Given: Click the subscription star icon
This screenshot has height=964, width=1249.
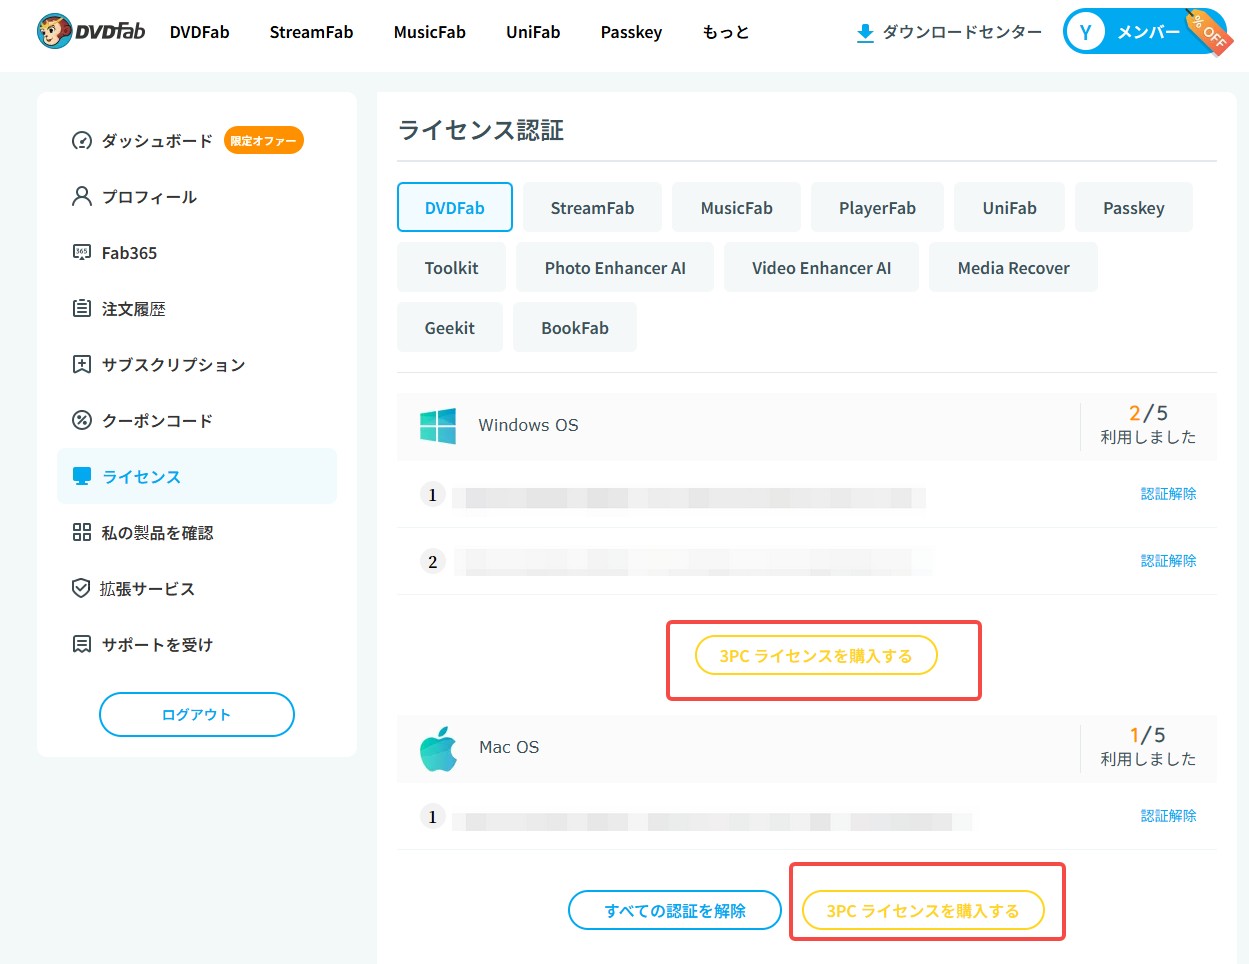Looking at the screenshot, I should [x=82, y=365].
